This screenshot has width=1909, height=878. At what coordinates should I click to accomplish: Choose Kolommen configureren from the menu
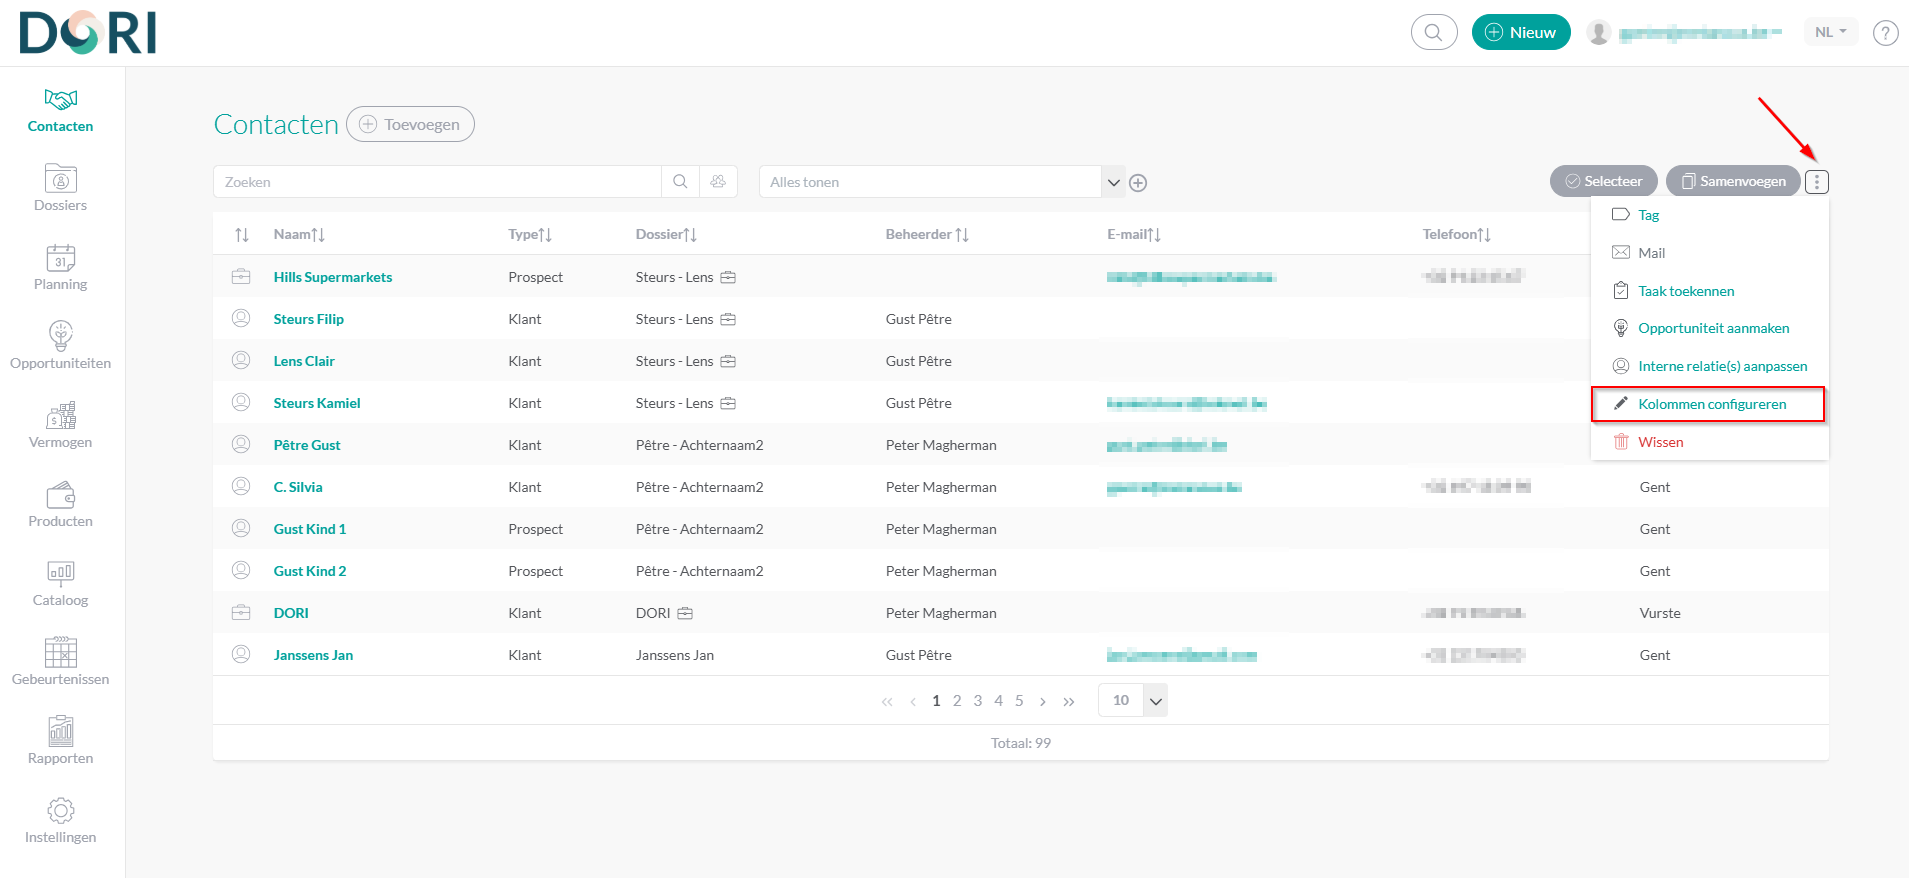(1711, 404)
